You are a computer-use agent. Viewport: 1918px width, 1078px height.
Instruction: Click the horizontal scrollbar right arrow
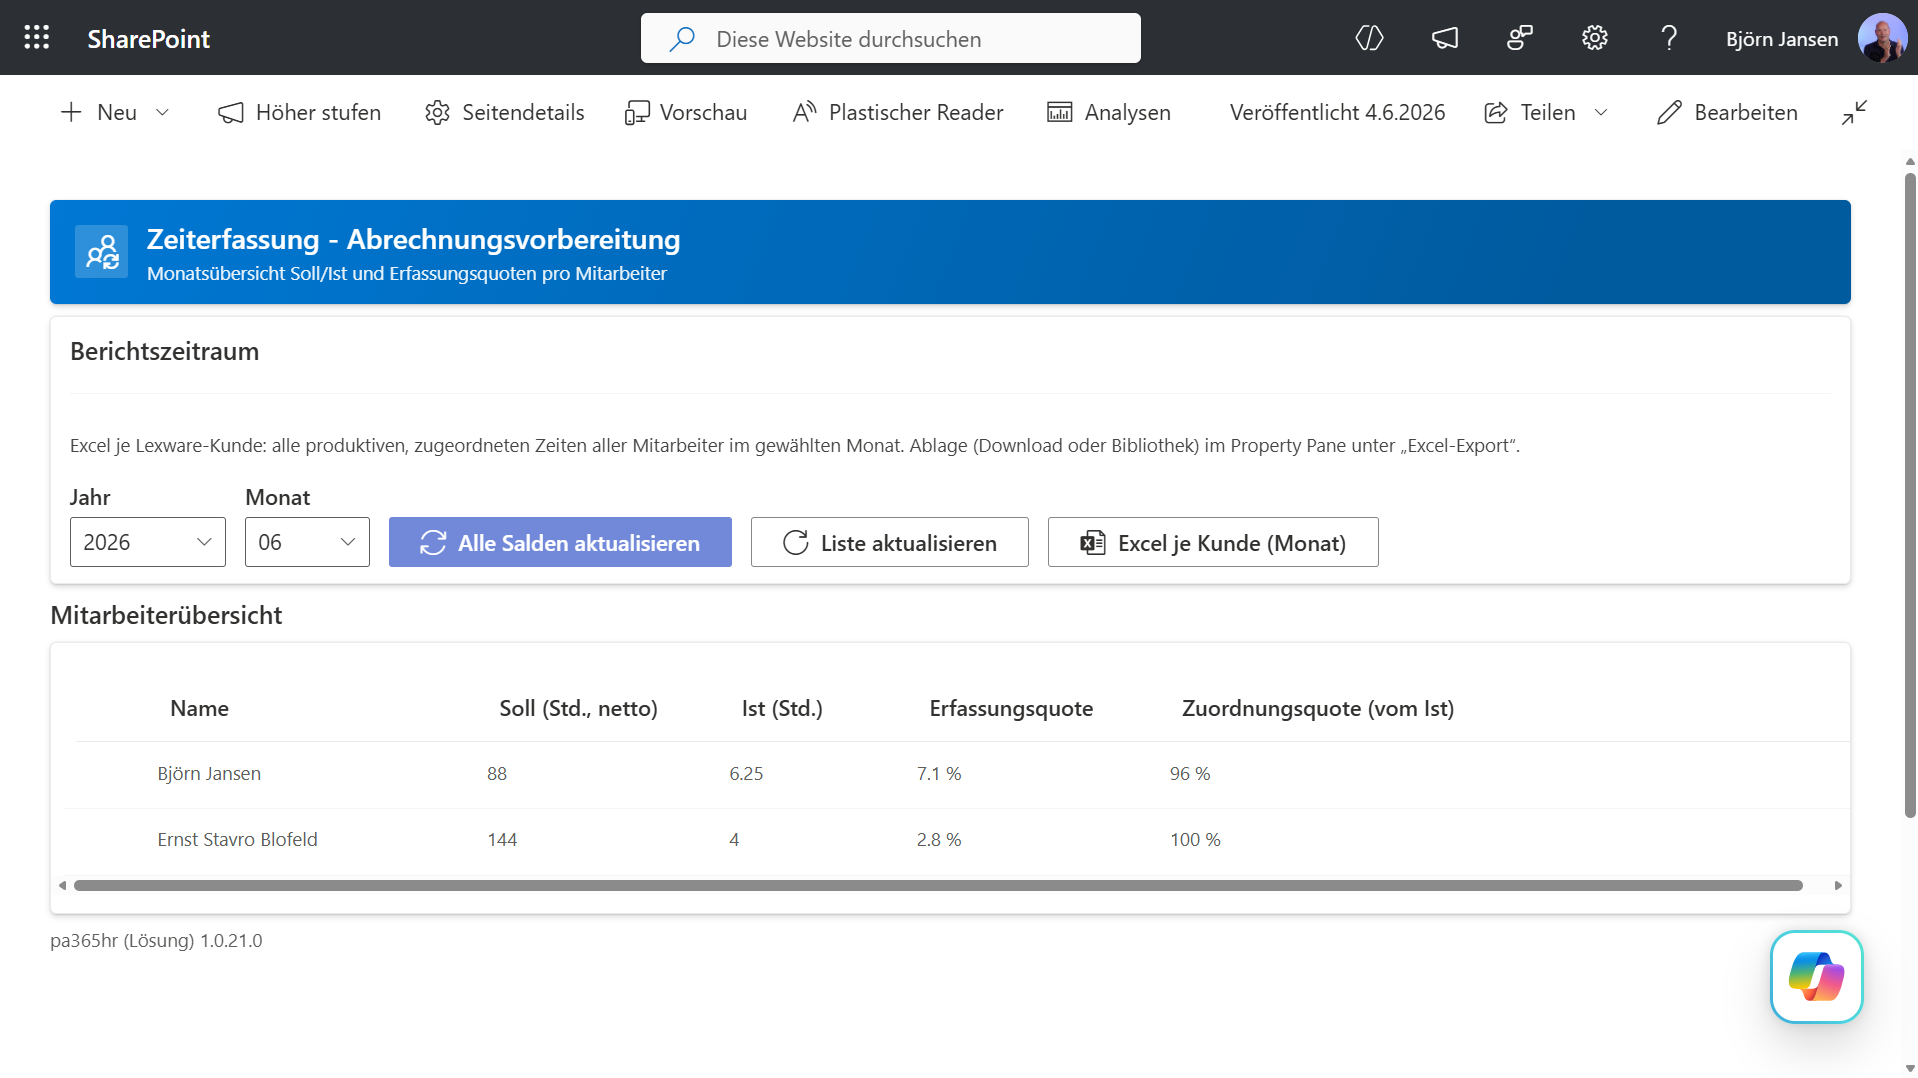click(x=1838, y=885)
